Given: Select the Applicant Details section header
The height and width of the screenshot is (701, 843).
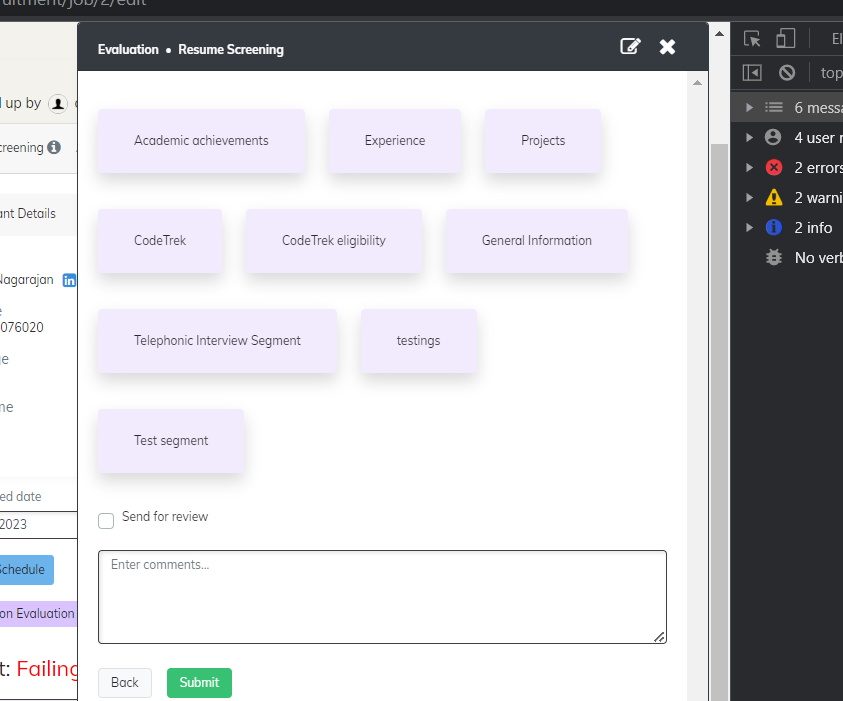Looking at the screenshot, I should point(38,214).
